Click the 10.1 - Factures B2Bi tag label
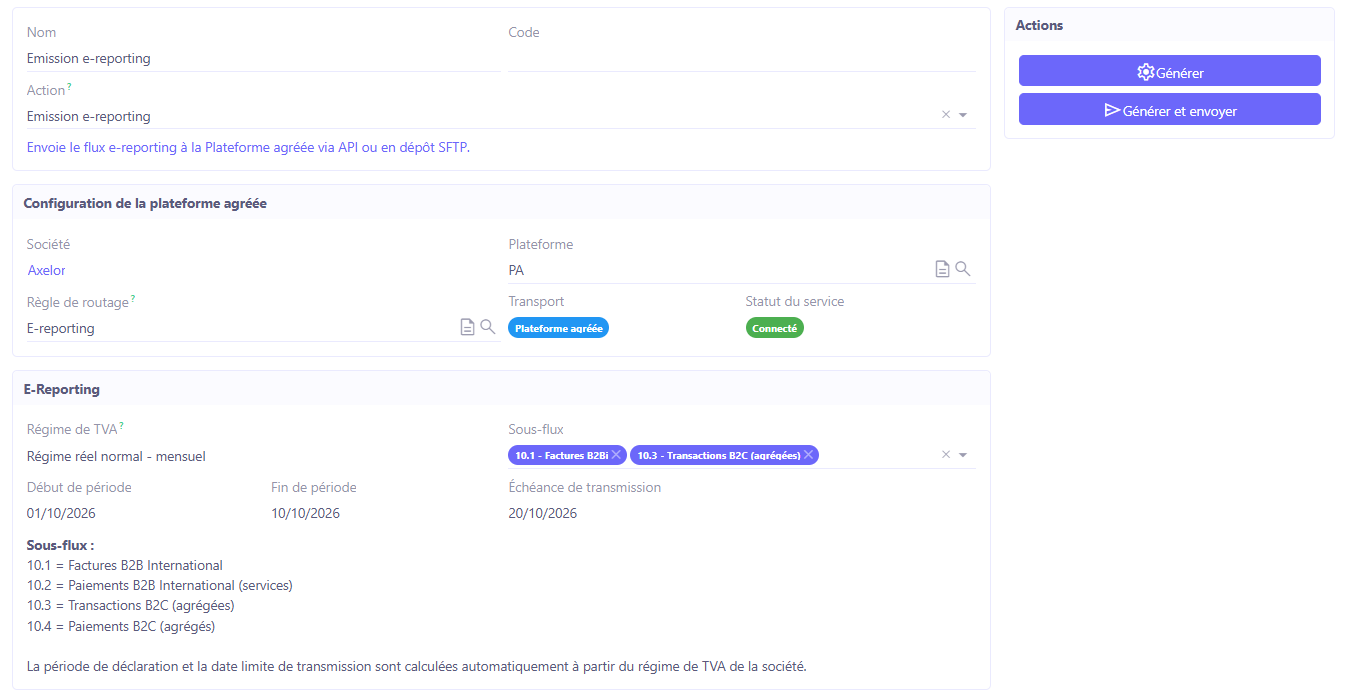 [561, 455]
